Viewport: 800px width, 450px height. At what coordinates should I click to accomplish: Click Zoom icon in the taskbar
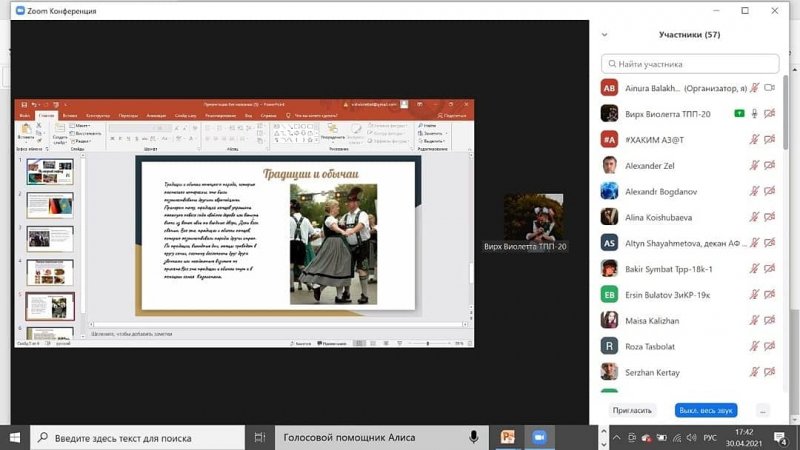pyautogui.click(x=539, y=437)
